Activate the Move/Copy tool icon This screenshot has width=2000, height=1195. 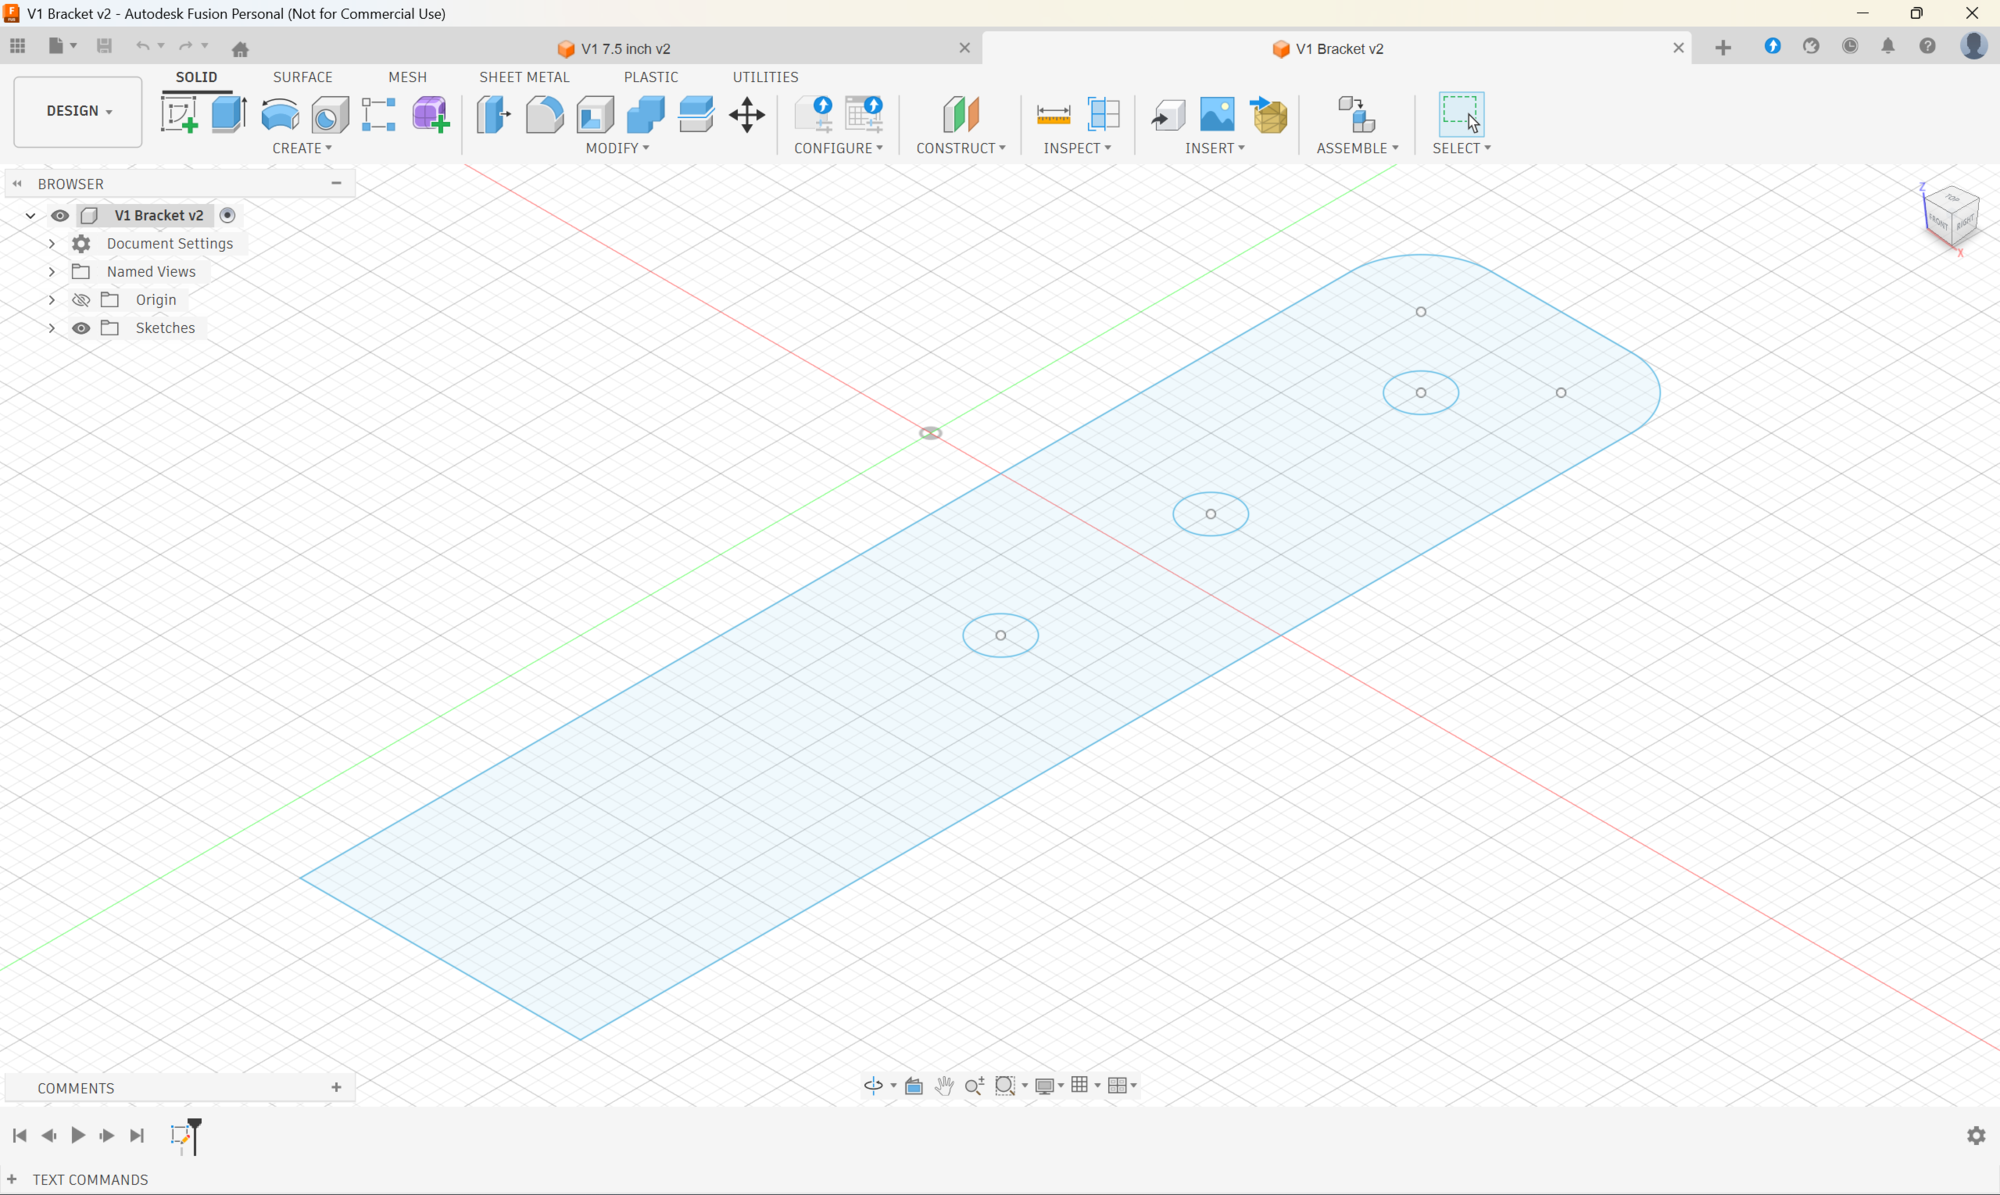coord(747,114)
